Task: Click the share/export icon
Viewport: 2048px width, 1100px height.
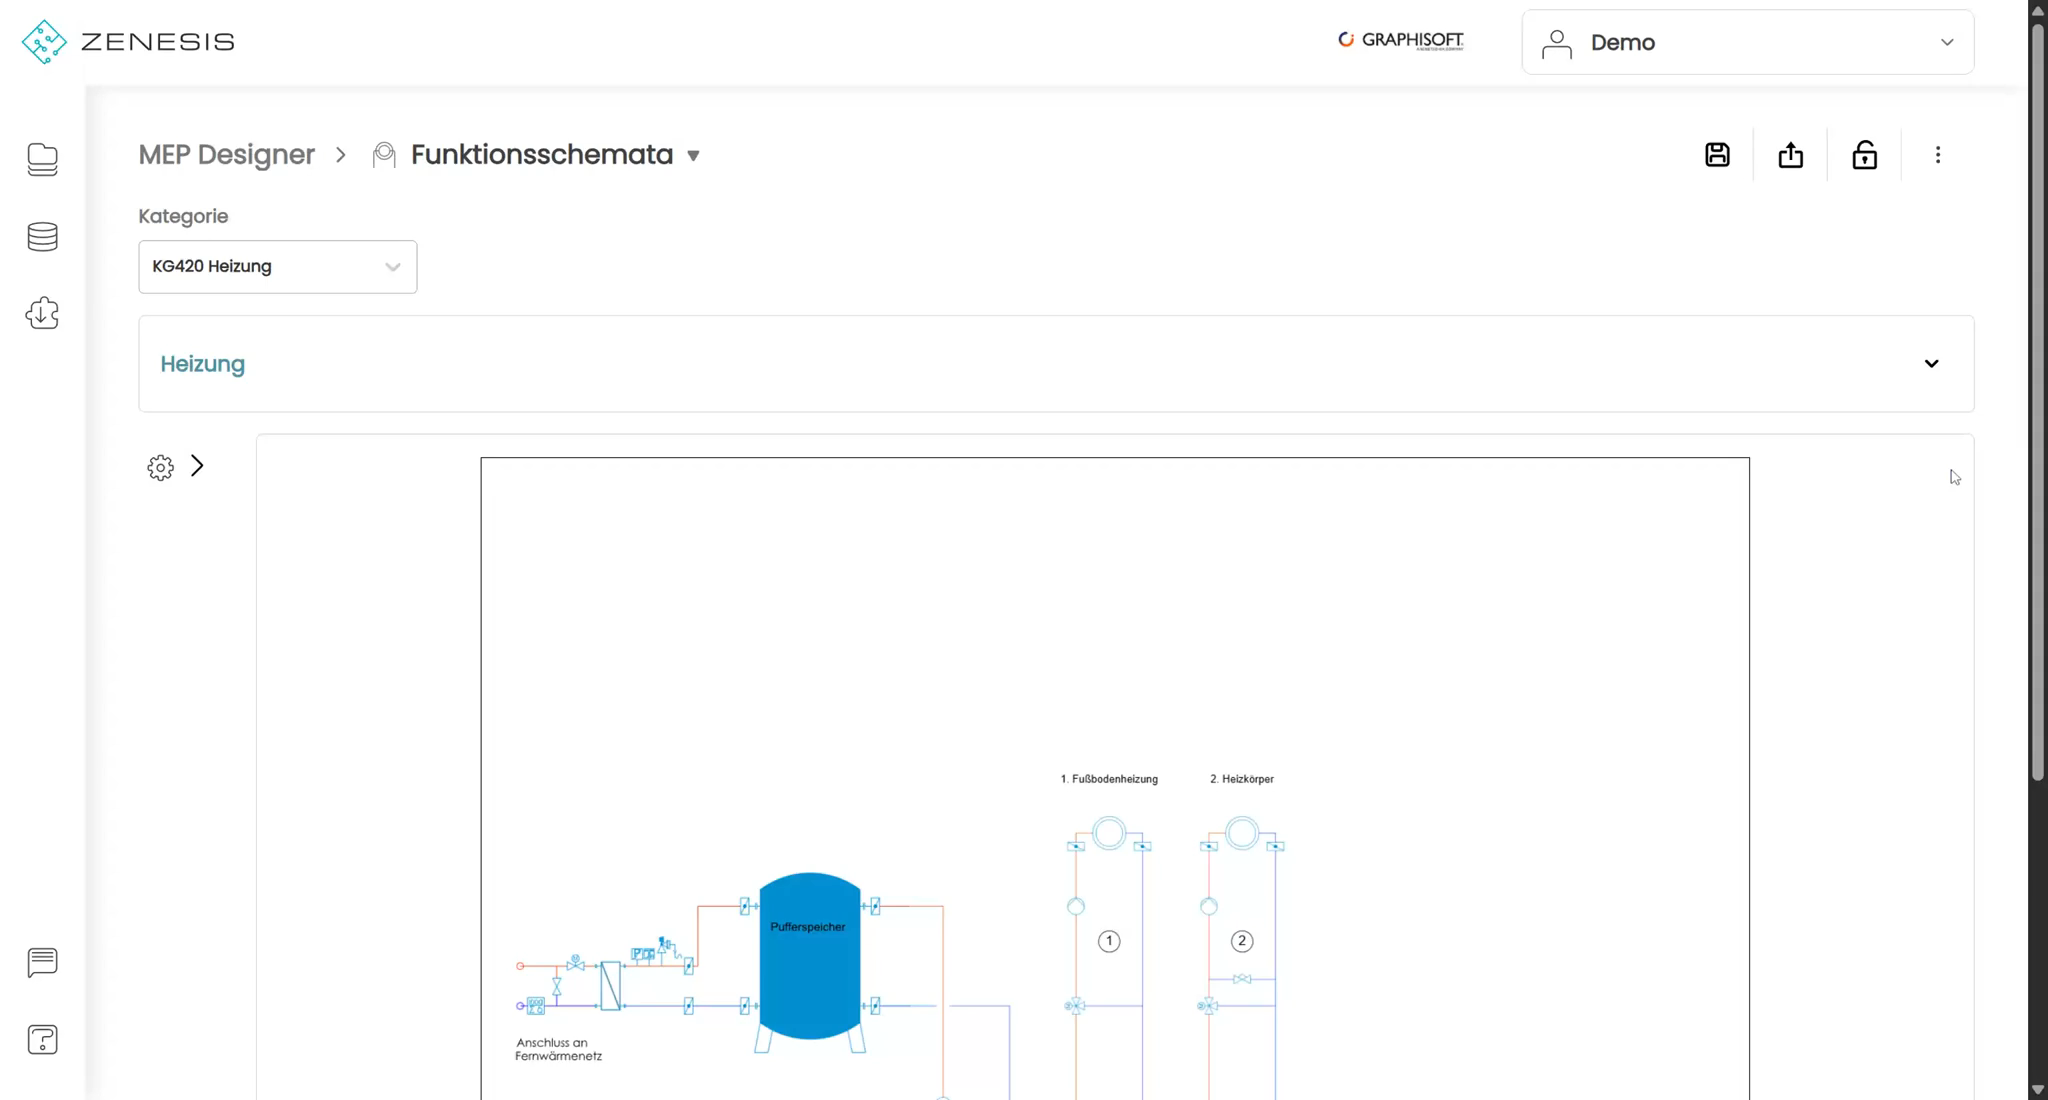Action: (x=1790, y=155)
